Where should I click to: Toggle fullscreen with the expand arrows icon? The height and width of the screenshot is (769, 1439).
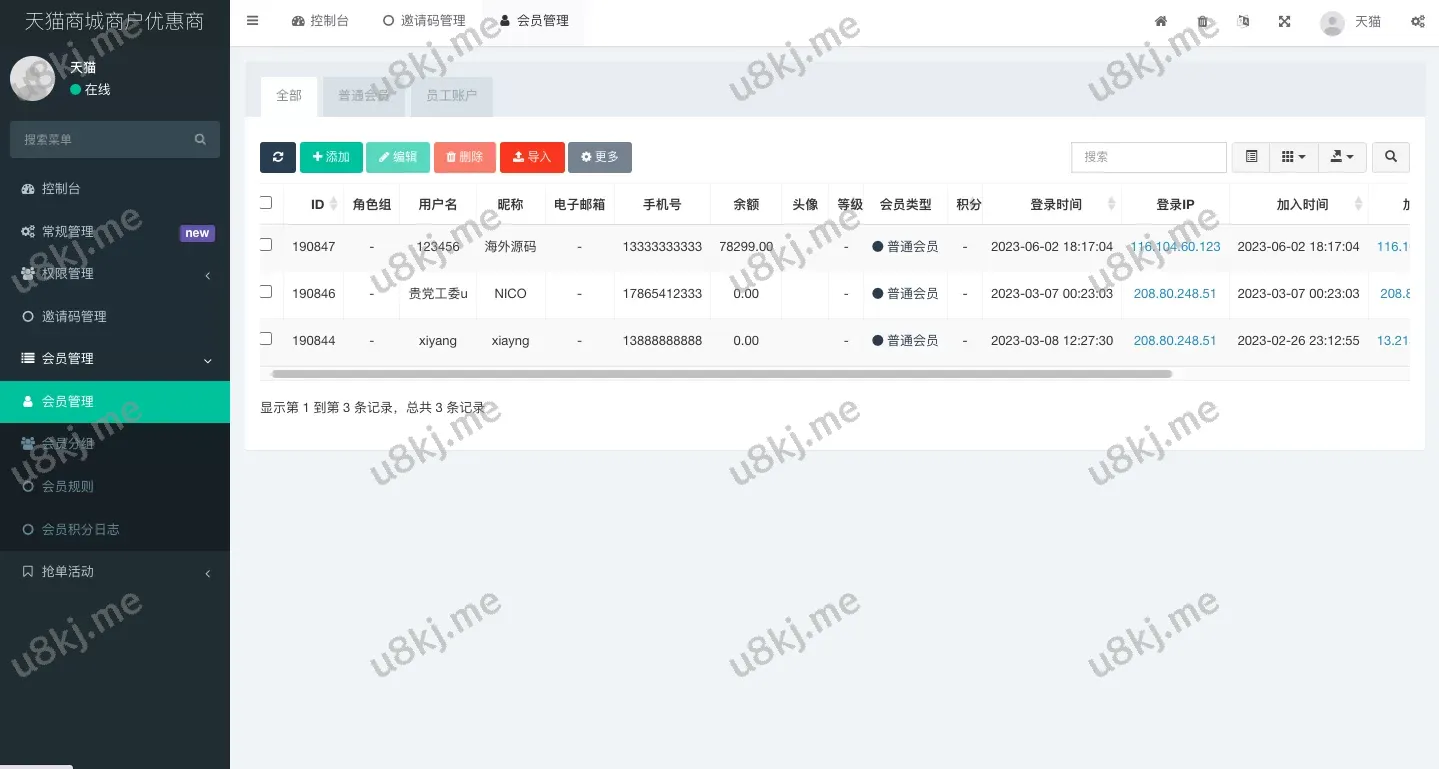pos(1284,22)
